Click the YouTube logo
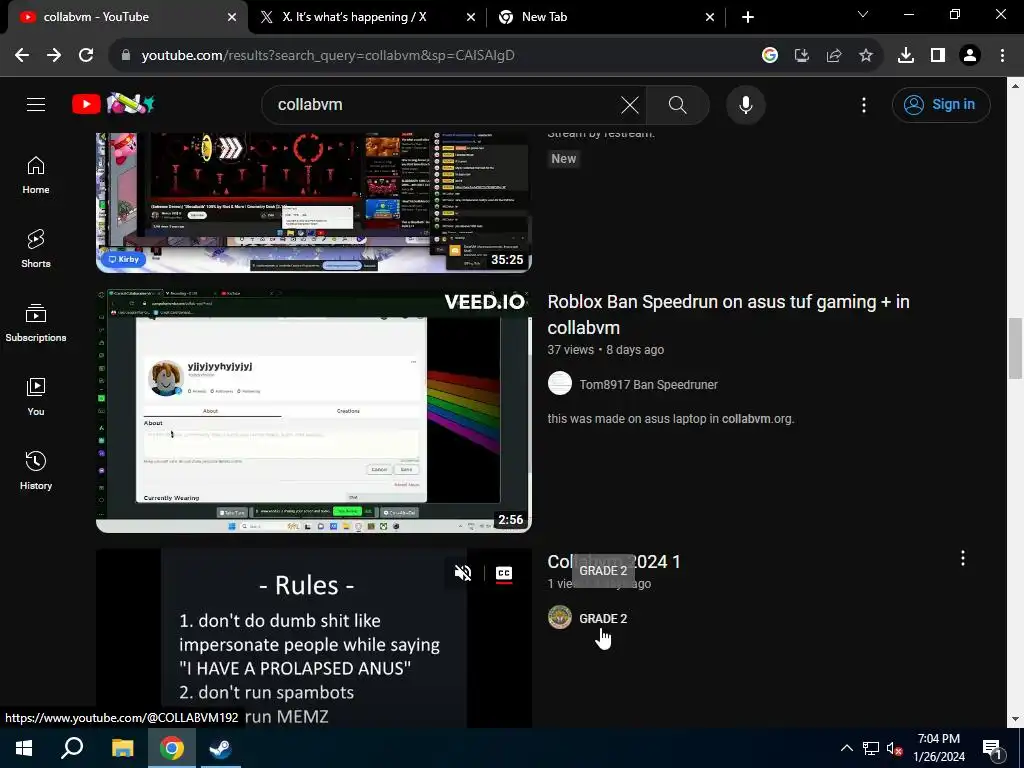The width and height of the screenshot is (1024, 768). pos(113,104)
